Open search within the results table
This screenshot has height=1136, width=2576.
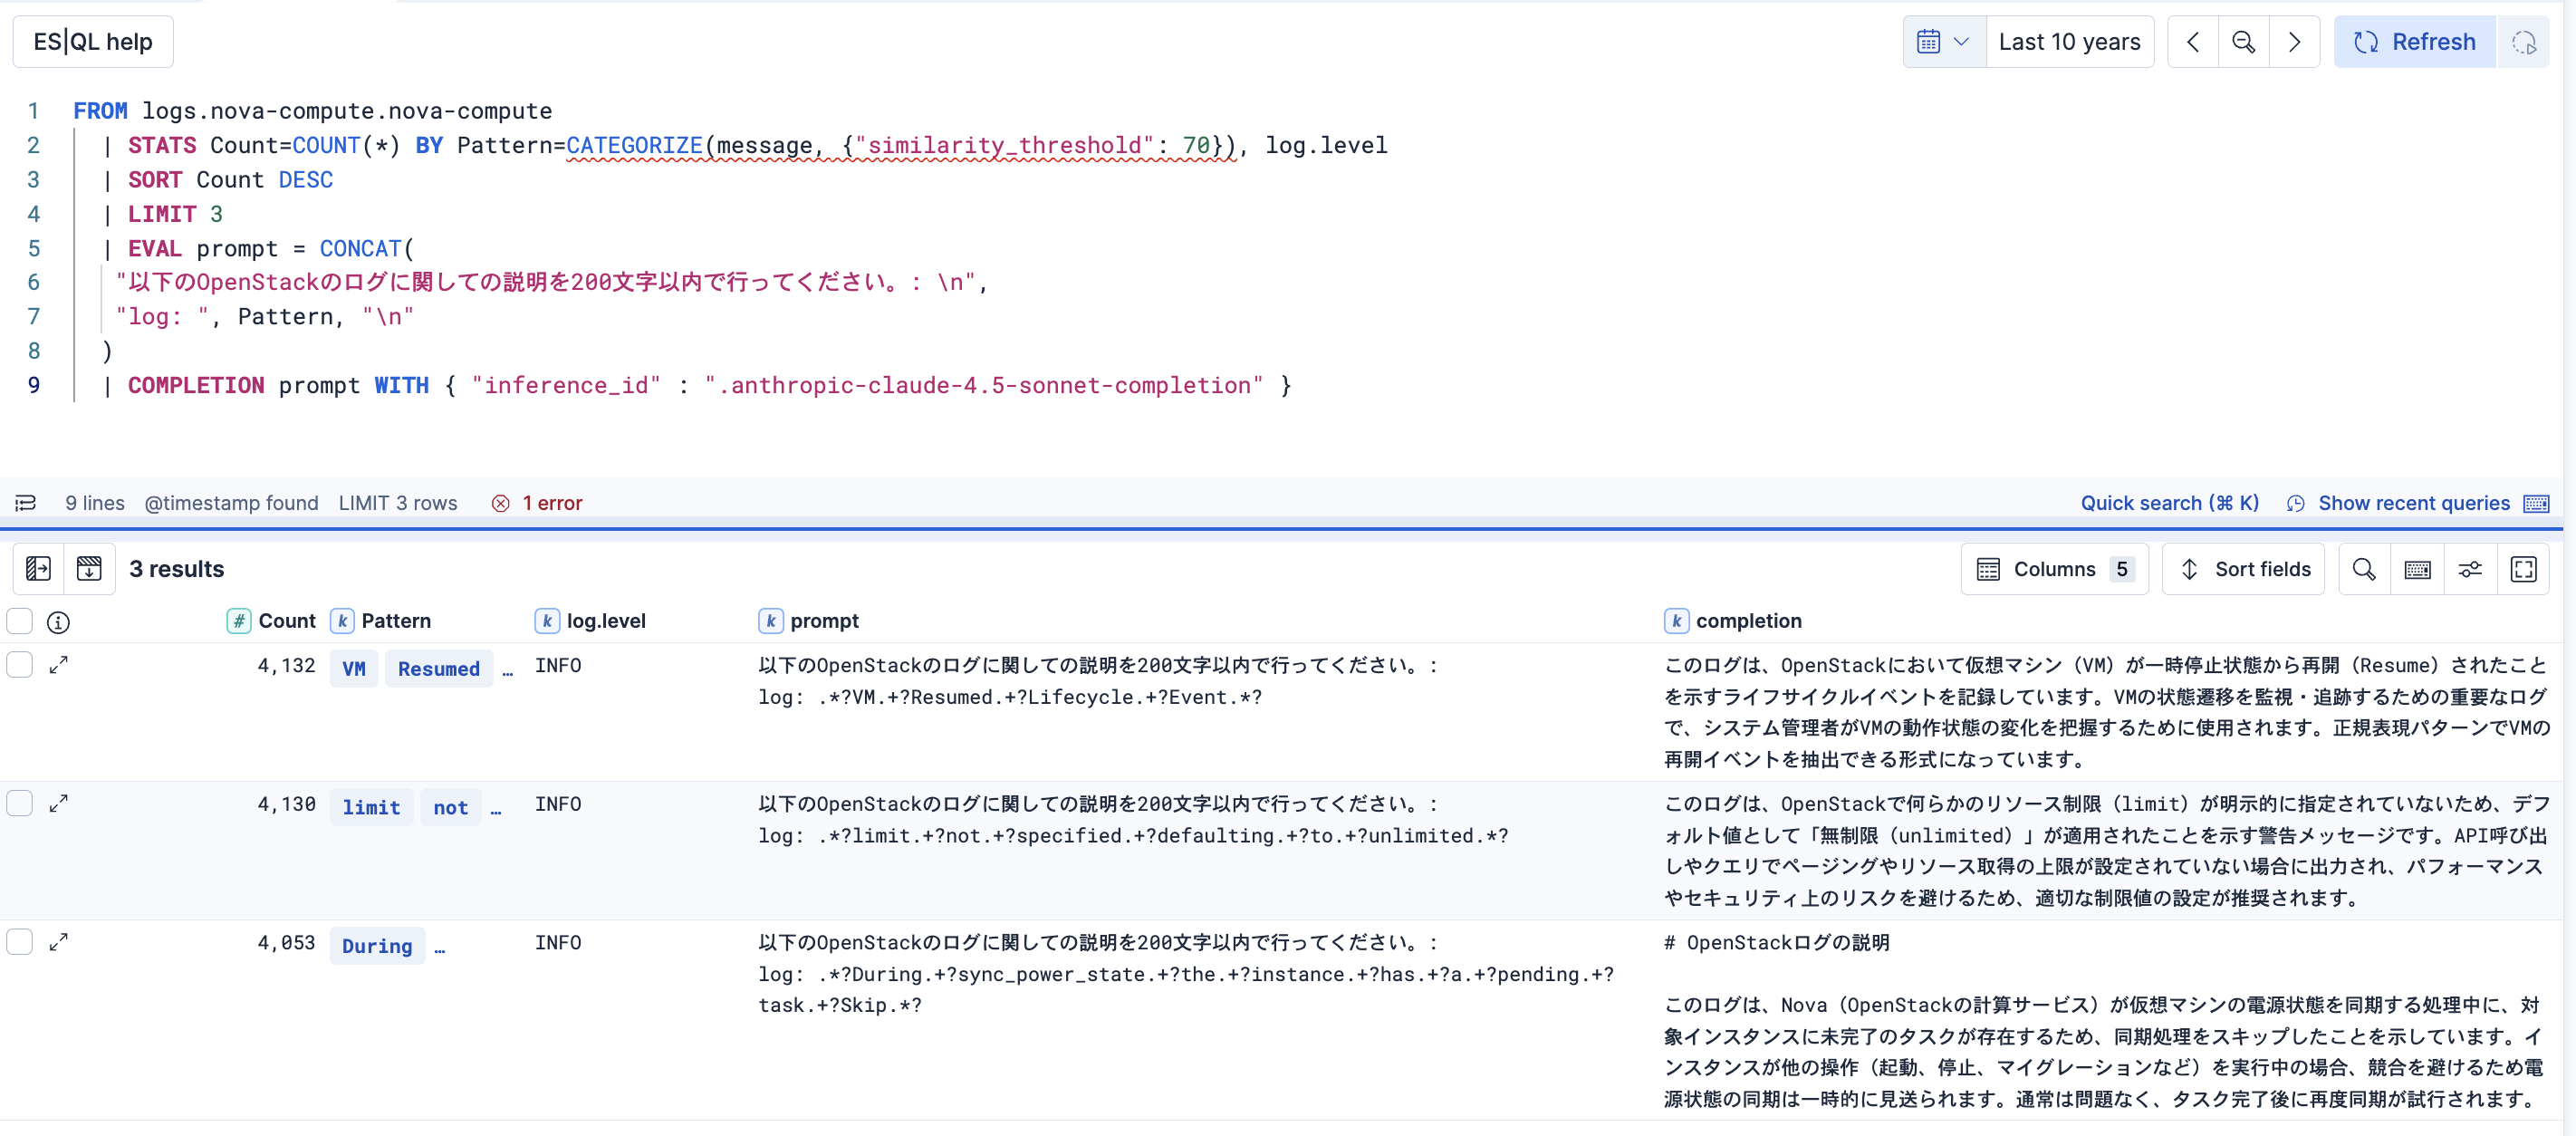[x=2364, y=569]
